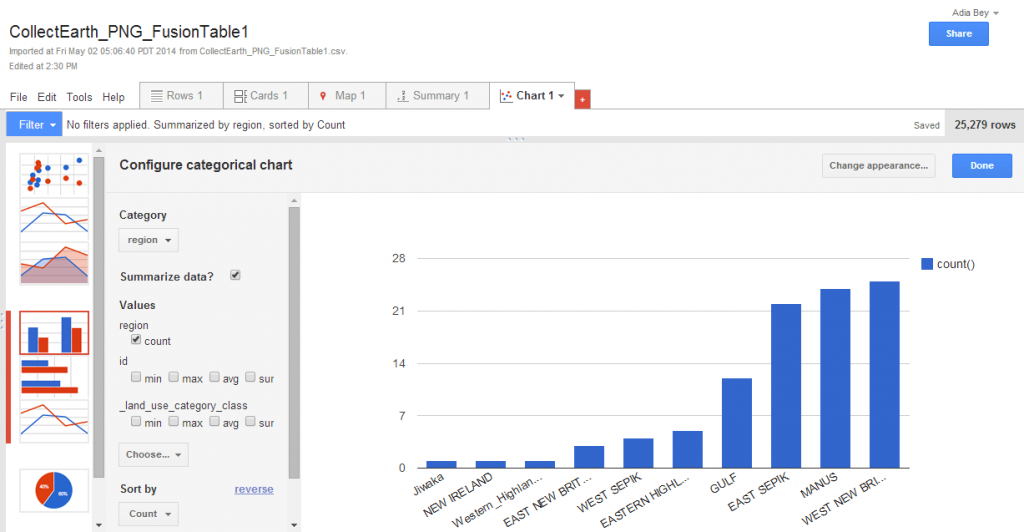Switch to the Rows 1 tab

click(182, 96)
